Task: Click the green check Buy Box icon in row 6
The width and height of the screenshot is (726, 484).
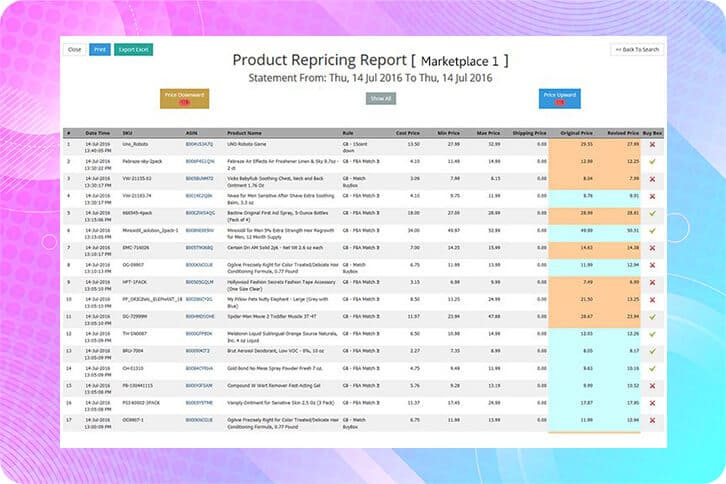Action: pyautogui.click(x=652, y=231)
